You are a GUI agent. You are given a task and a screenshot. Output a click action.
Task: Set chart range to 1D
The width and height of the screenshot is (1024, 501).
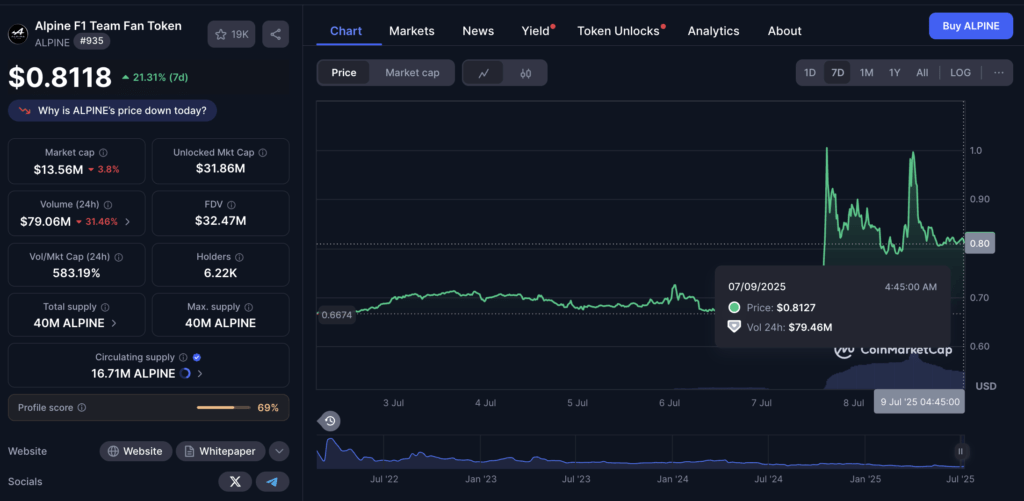pyautogui.click(x=810, y=73)
